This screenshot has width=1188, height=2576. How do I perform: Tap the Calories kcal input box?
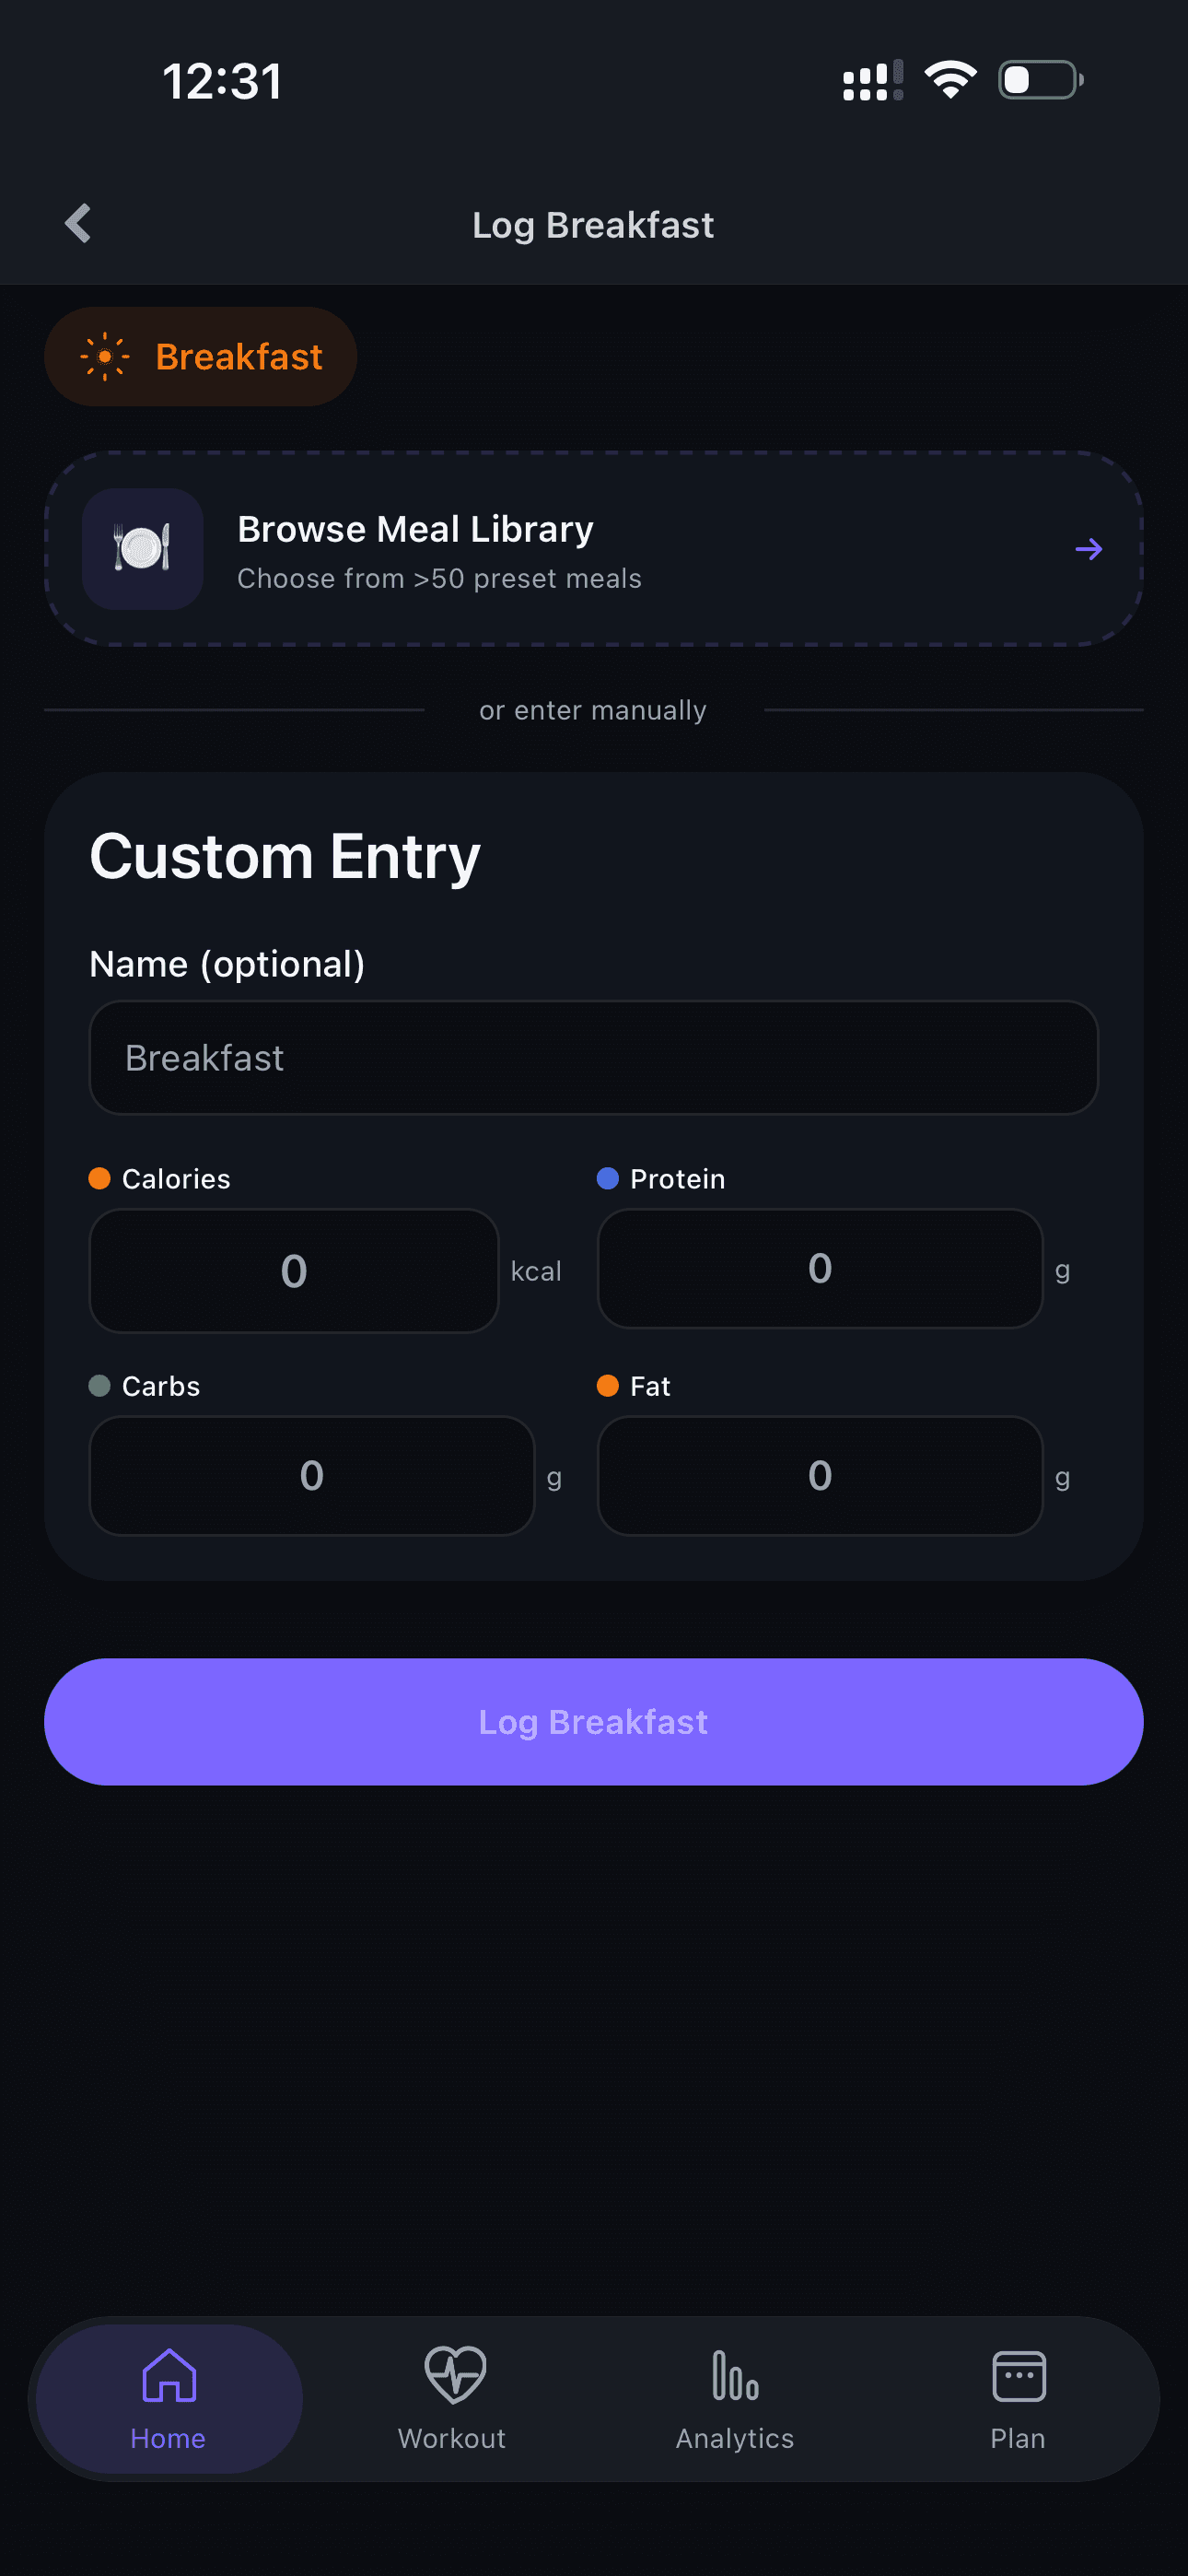[294, 1271]
